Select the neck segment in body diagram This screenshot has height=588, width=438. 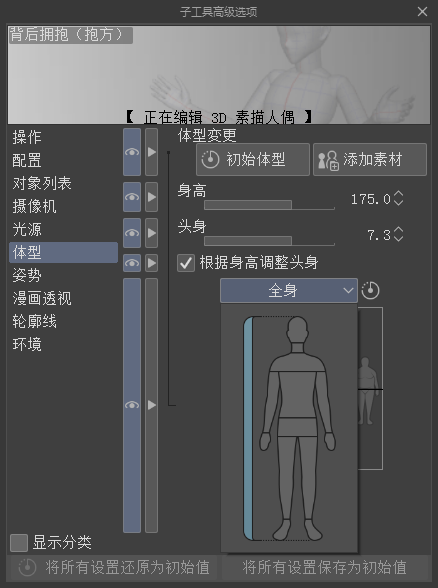(x=297, y=348)
